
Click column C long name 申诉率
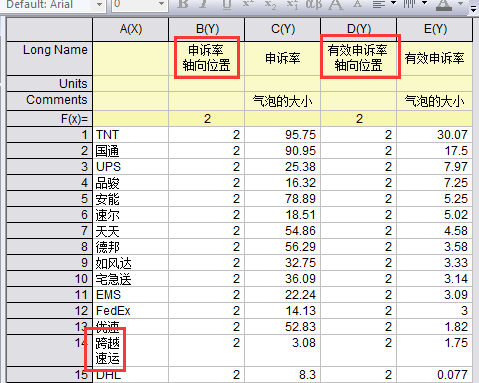pos(283,59)
